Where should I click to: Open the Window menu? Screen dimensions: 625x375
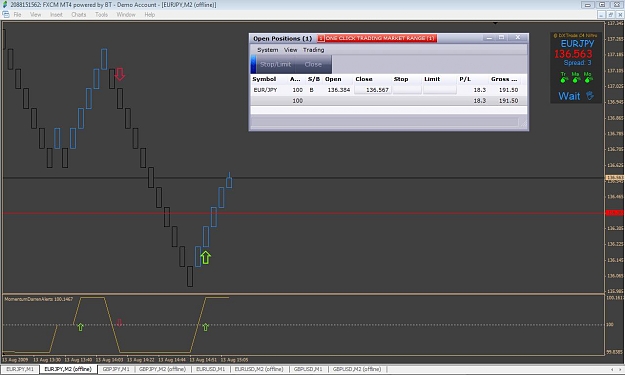click(x=126, y=15)
